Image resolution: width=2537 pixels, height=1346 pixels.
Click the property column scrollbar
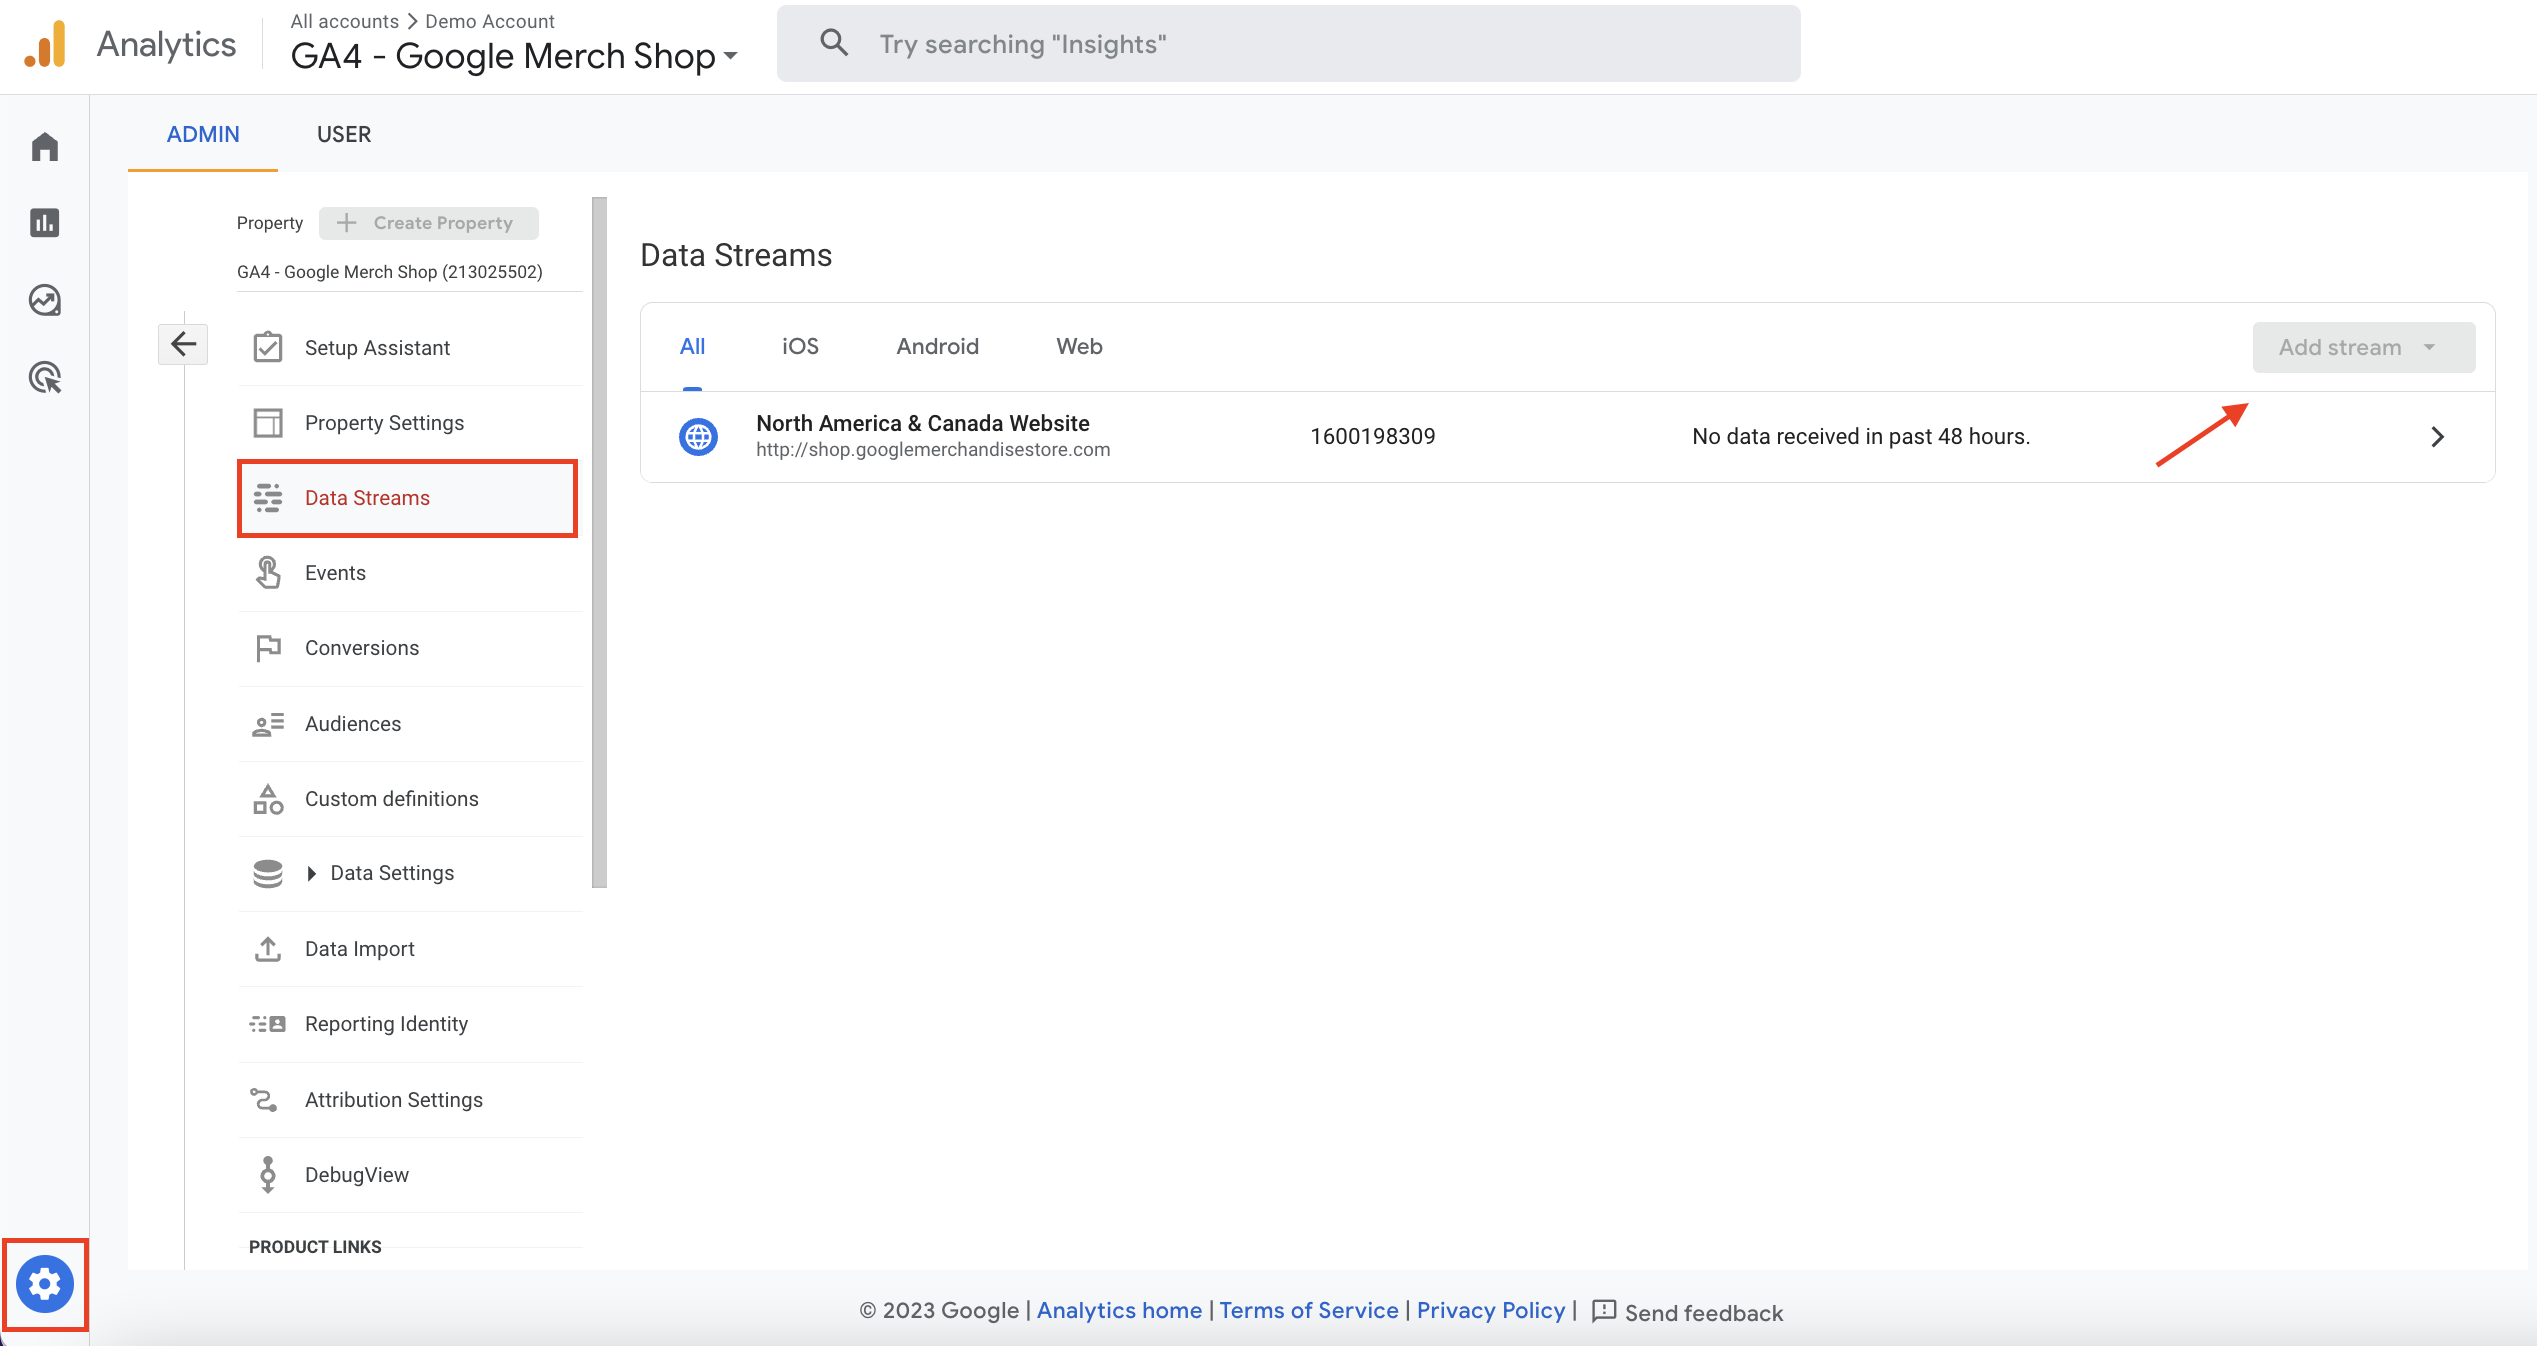[599, 542]
